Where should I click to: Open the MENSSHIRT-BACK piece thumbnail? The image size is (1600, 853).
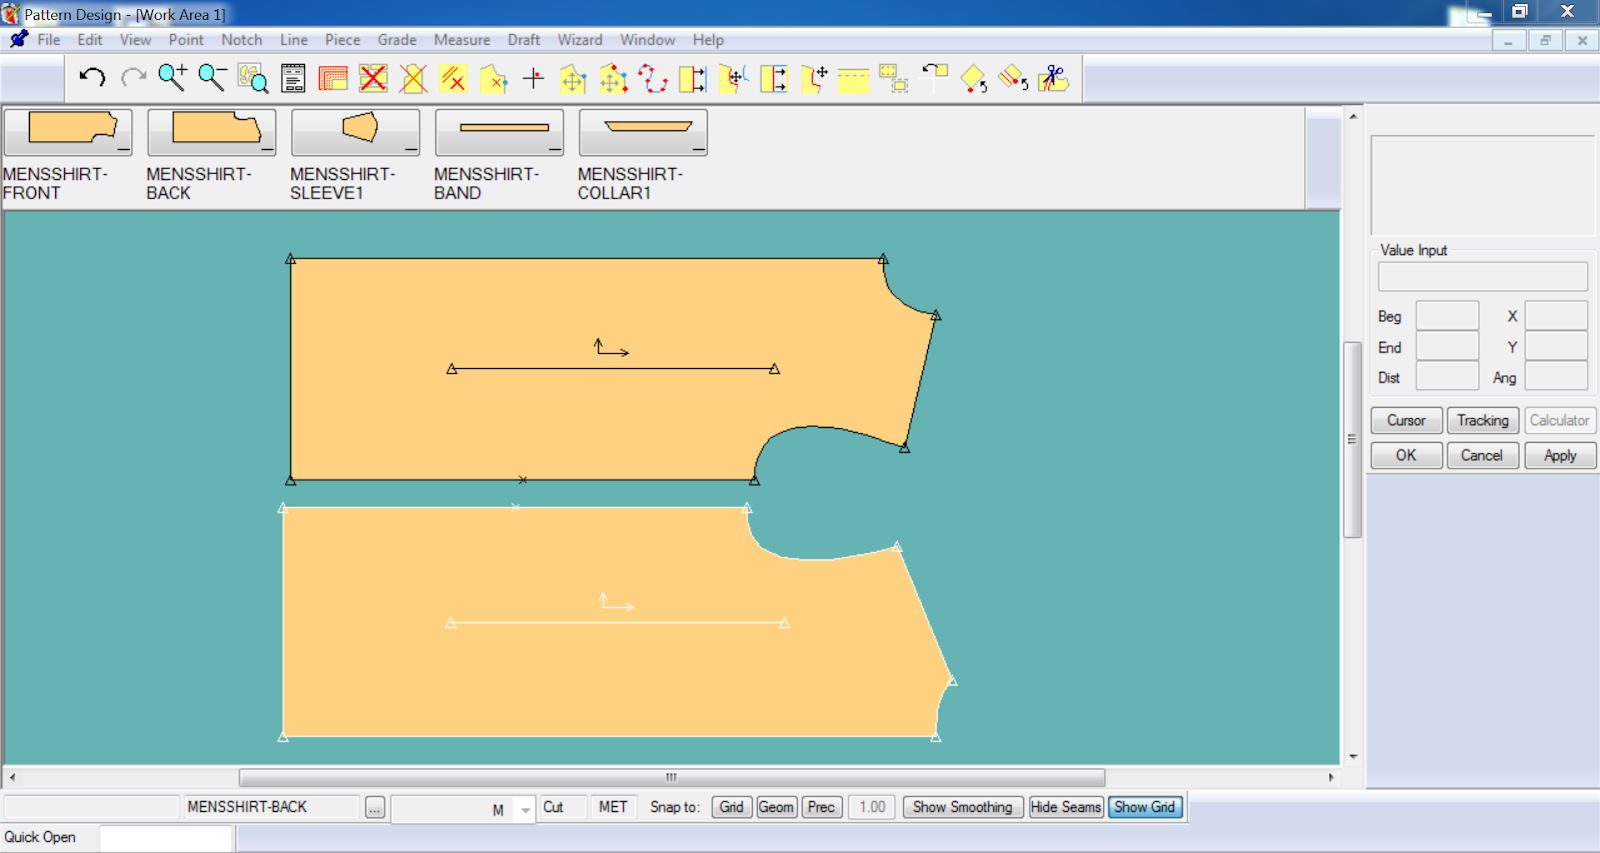212,133
